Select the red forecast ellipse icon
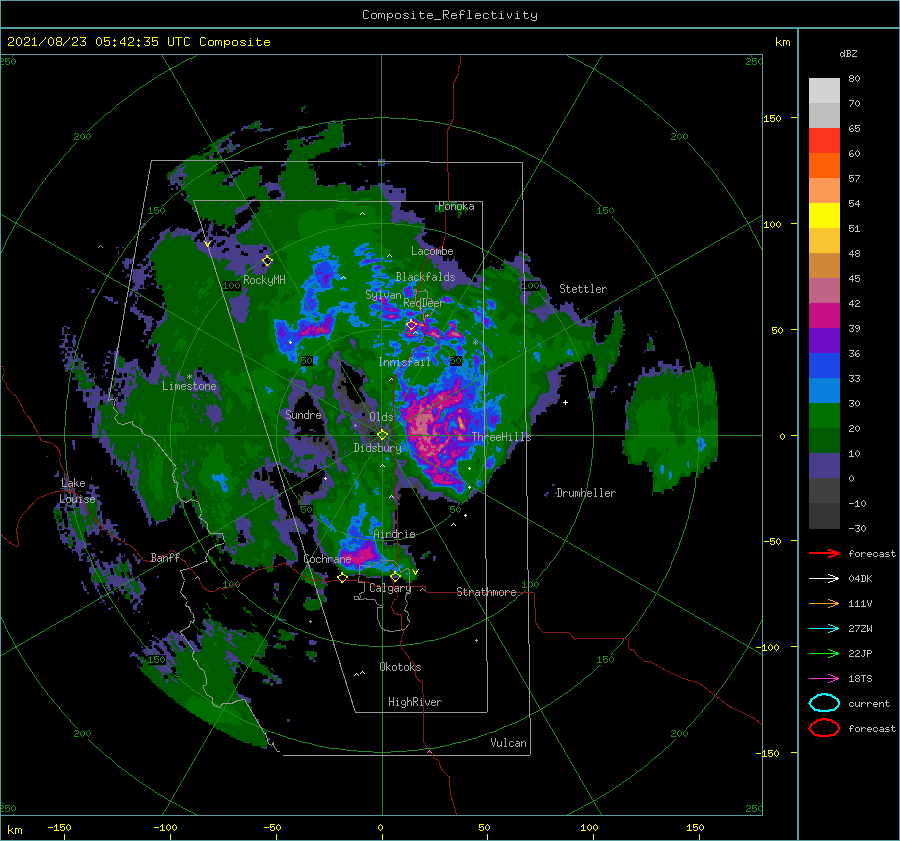 click(824, 728)
